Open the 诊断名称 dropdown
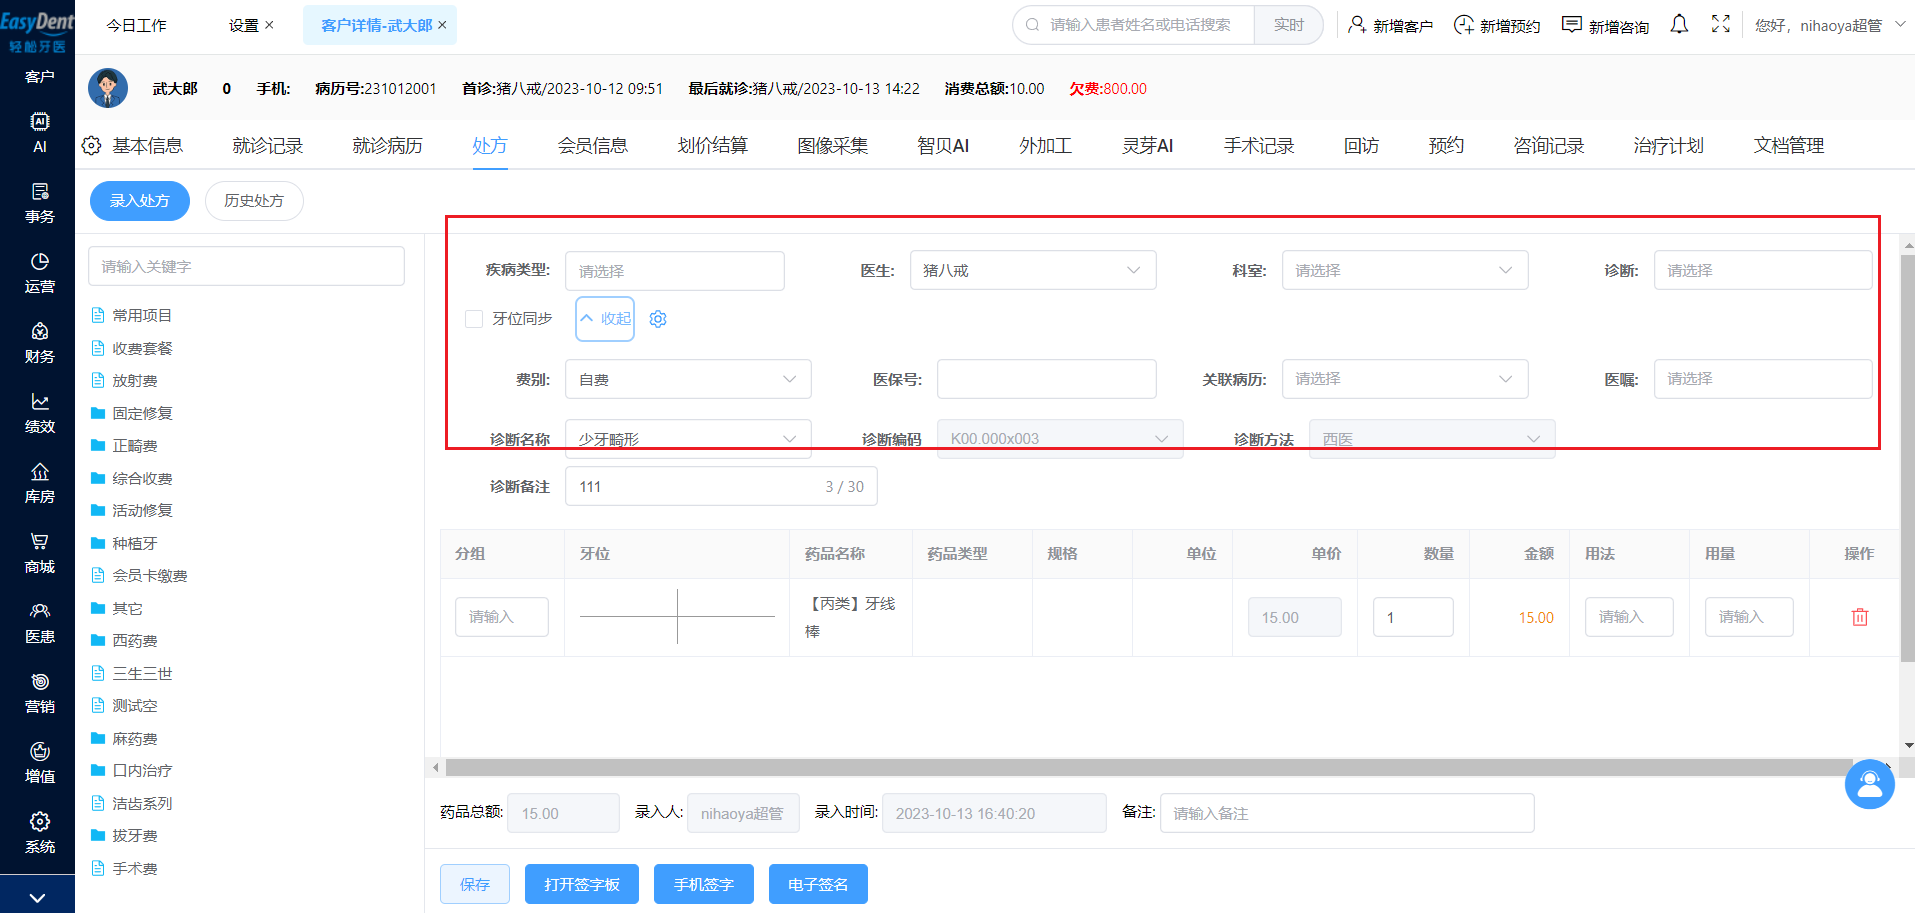Viewport: 1915px width, 913px height. (x=688, y=439)
